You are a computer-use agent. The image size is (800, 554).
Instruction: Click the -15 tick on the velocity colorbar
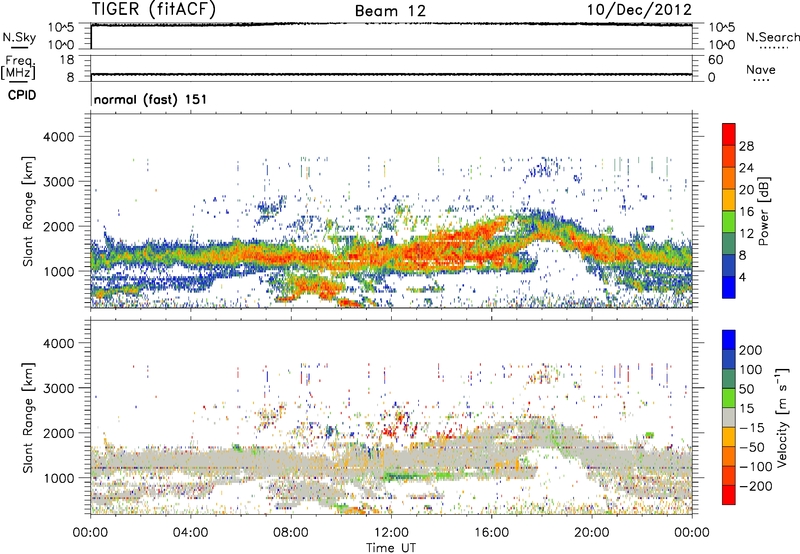(751, 428)
